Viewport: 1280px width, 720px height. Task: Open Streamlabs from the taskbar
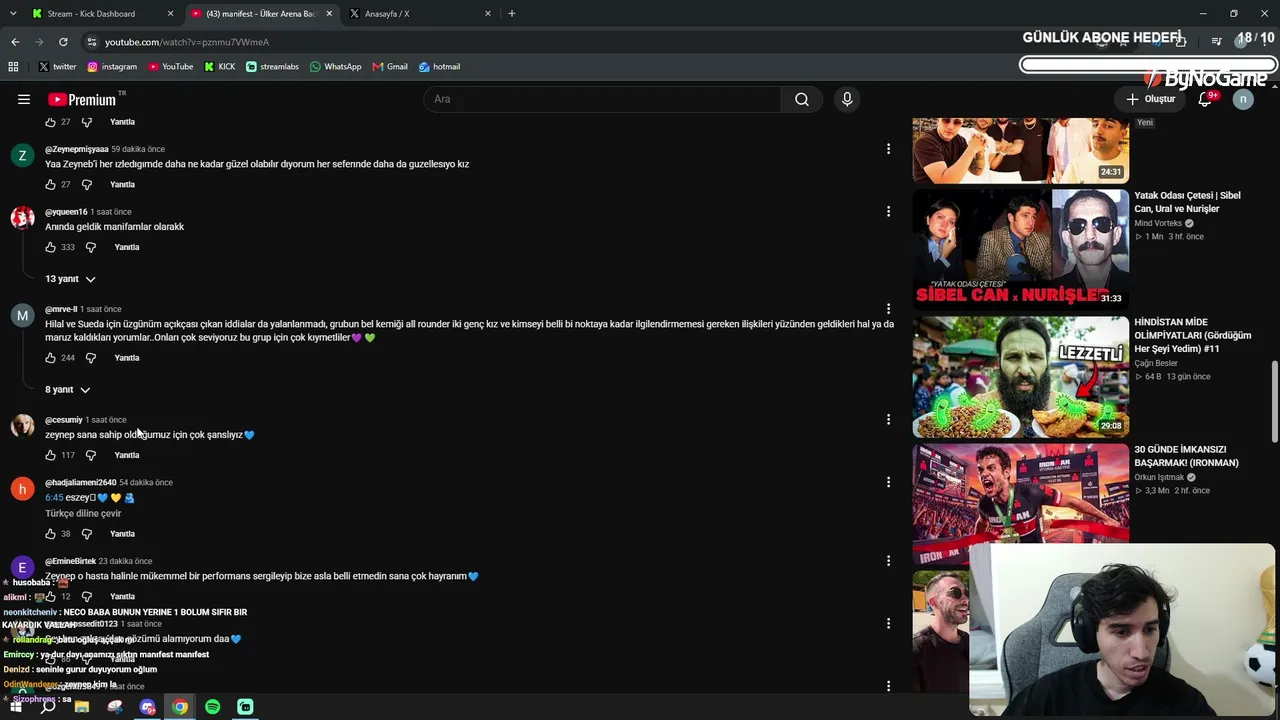[245, 707]
